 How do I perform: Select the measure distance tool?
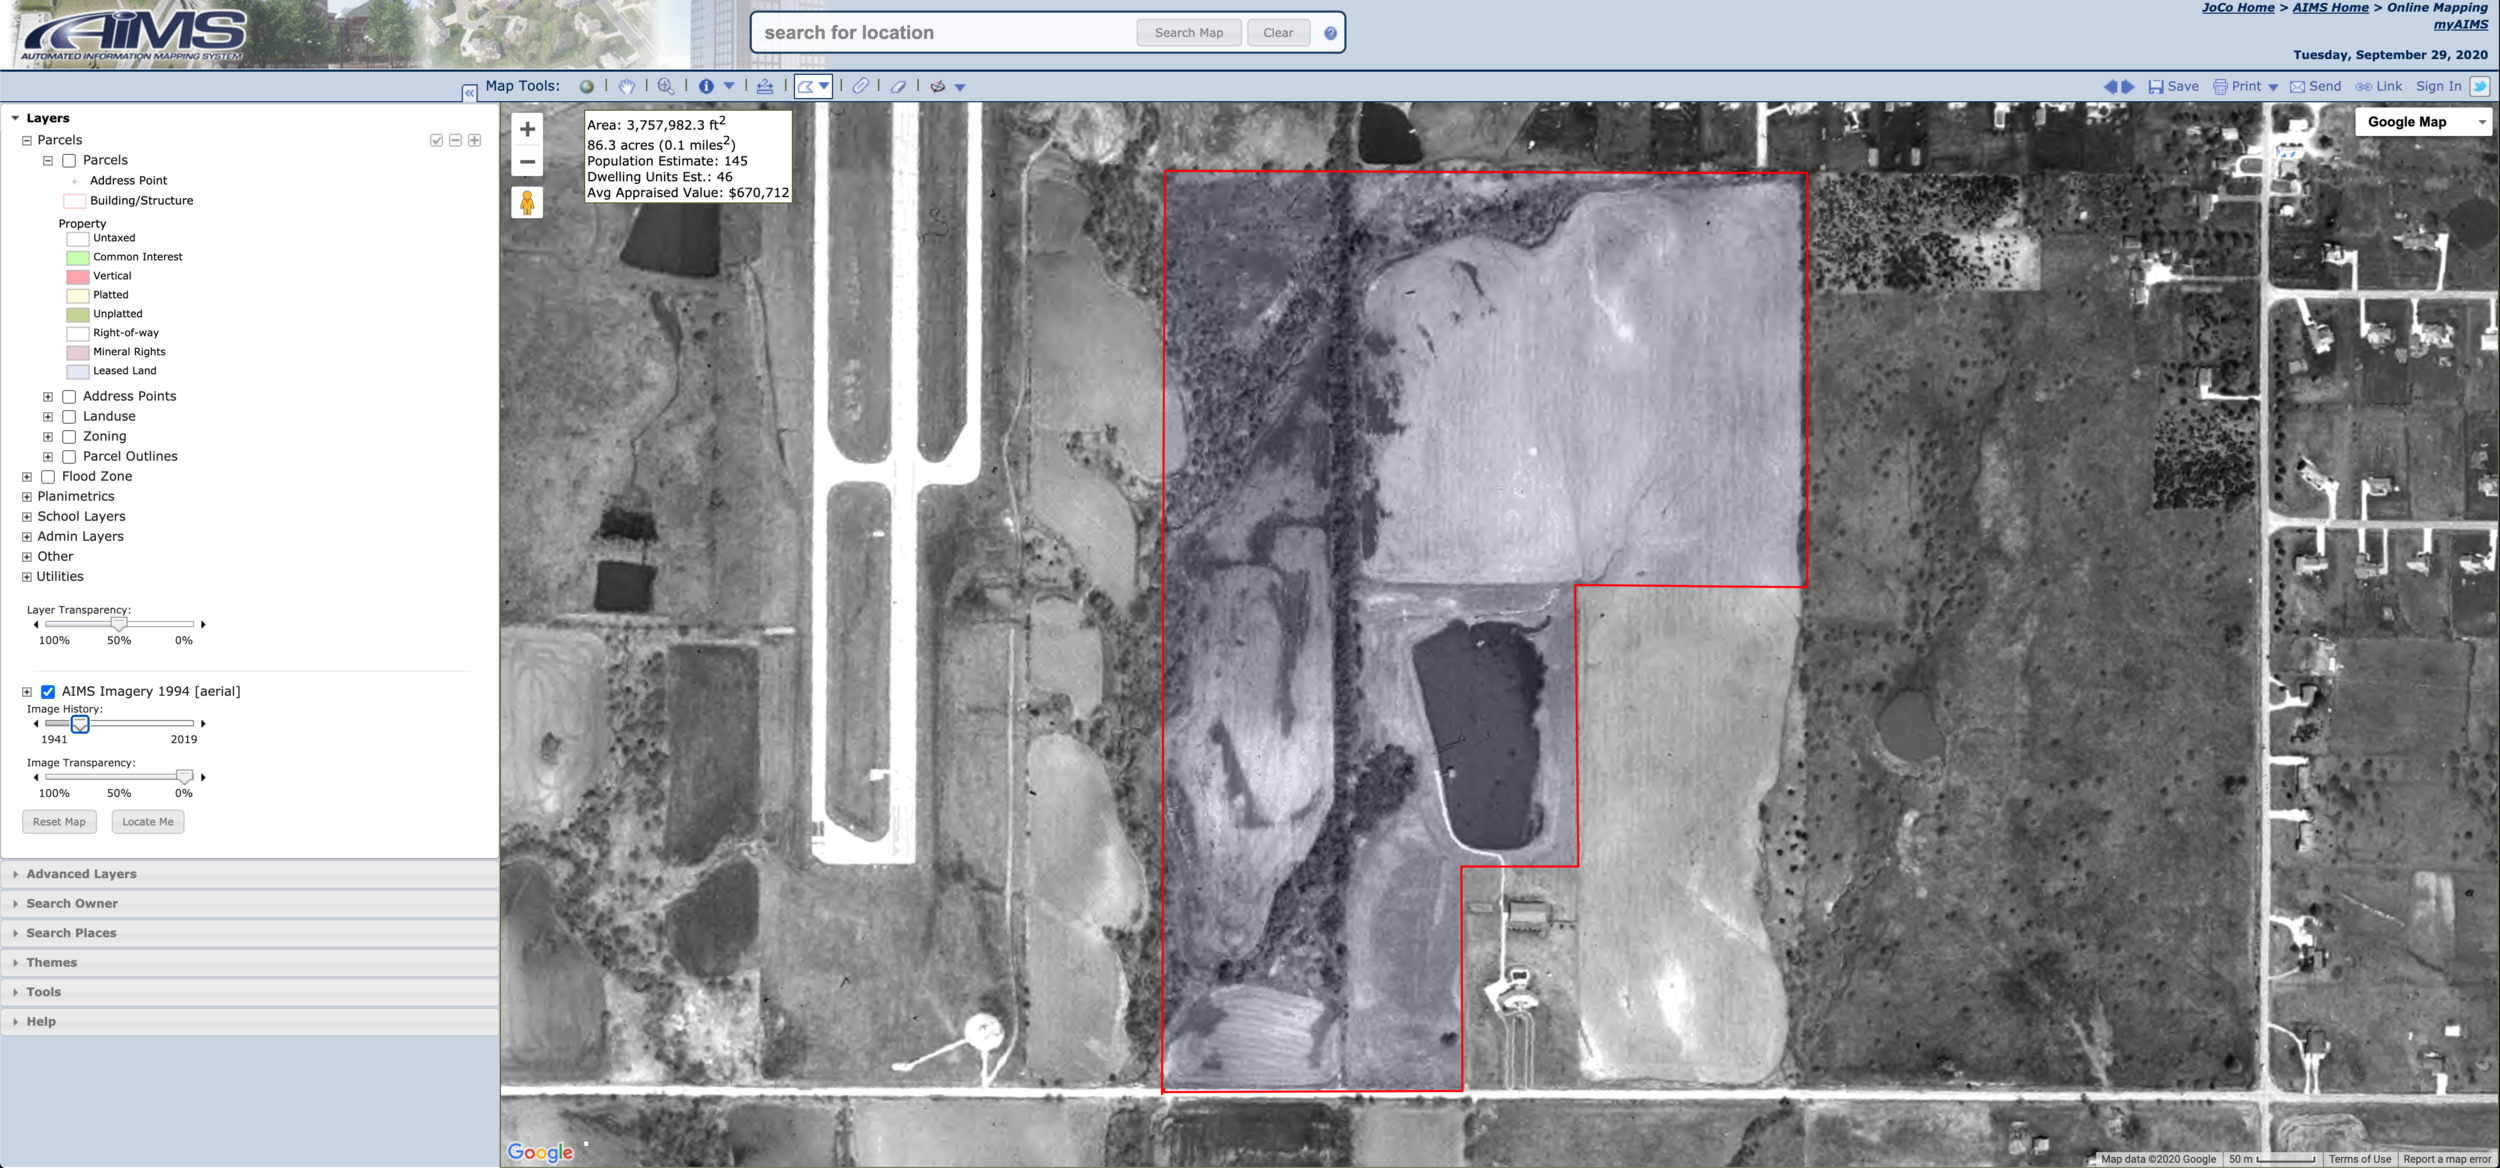(765, 87)
